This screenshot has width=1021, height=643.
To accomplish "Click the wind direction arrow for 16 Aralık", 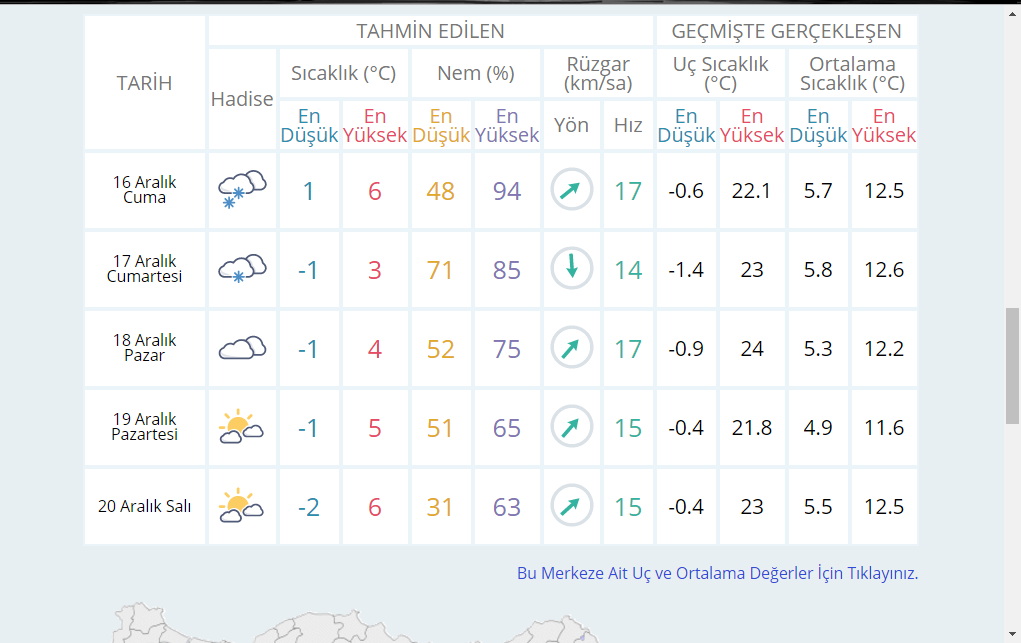I will tap(571, 190).
